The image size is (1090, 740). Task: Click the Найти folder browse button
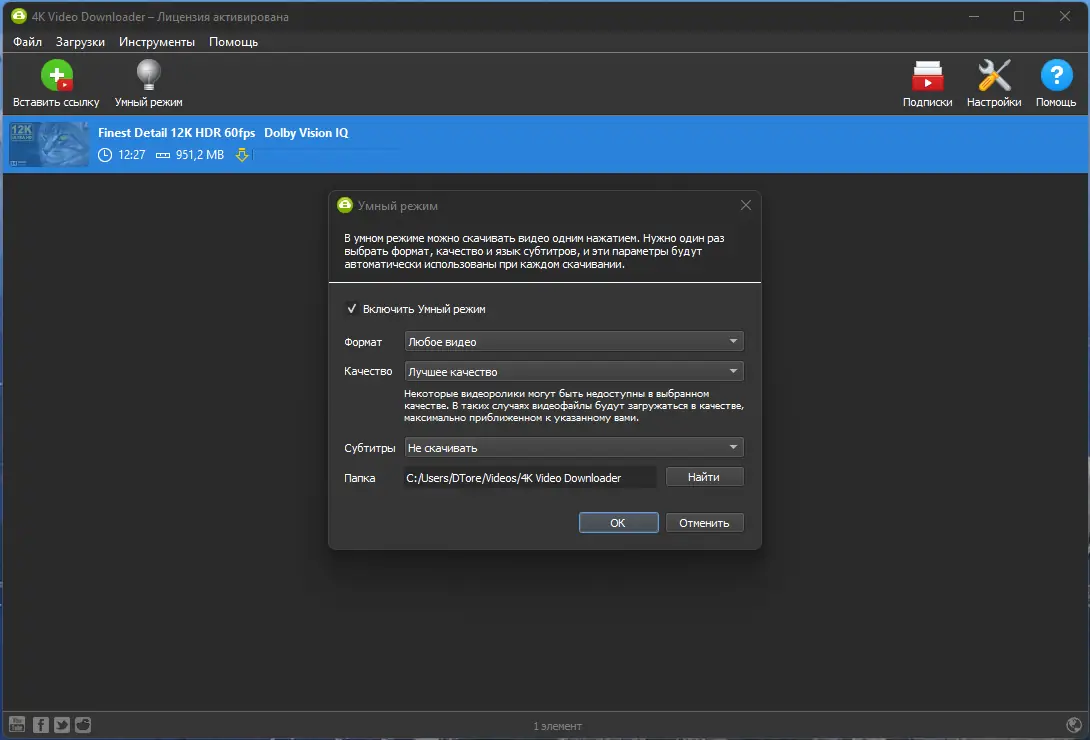(x=704, y=477)
